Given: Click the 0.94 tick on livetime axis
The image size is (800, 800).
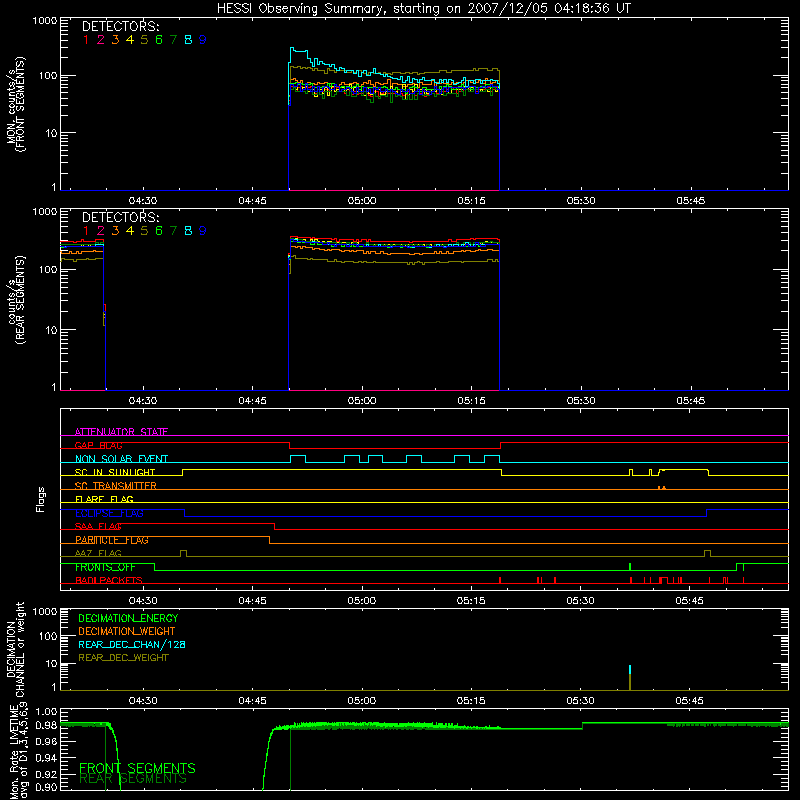Looking at the screenshot, I should (x=46, y=757).
